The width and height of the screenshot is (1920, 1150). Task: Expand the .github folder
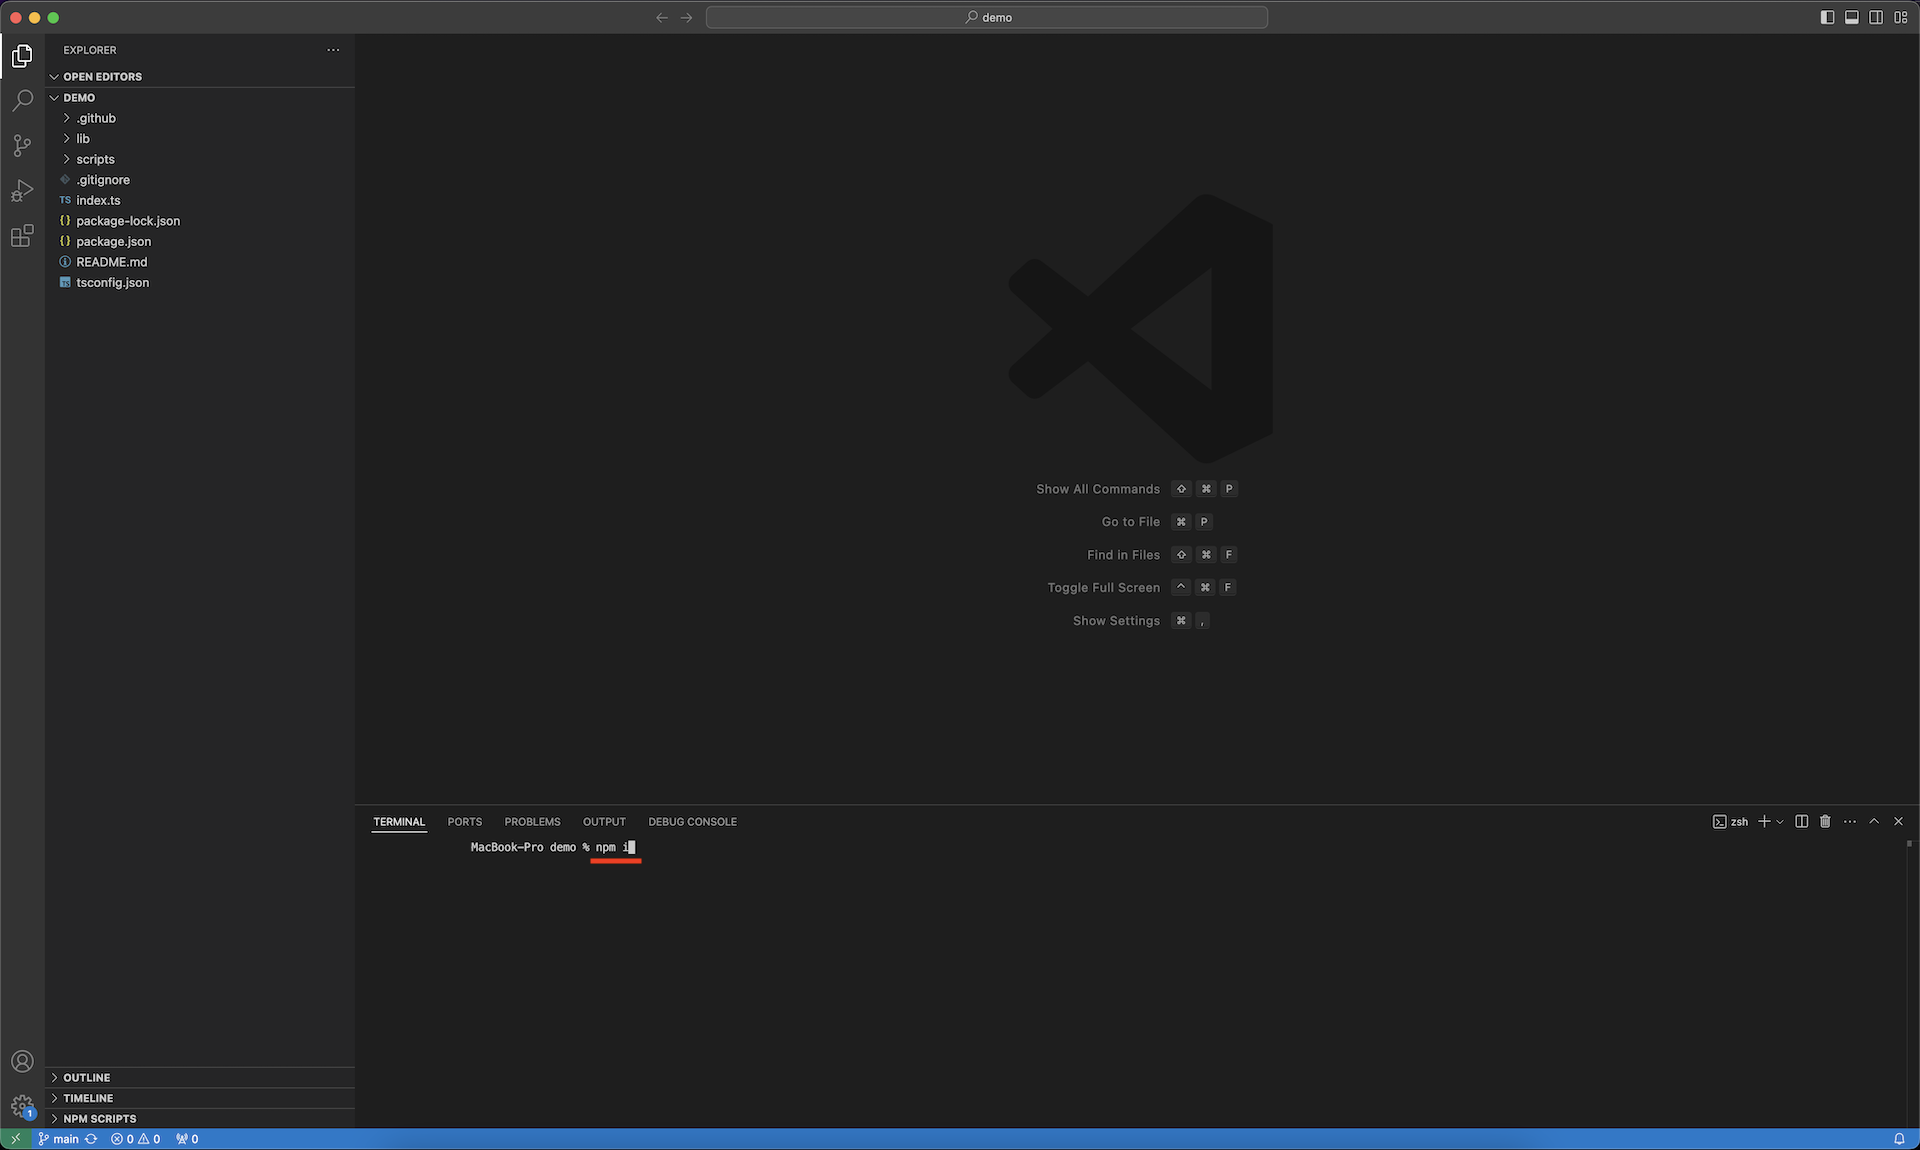pyautogui.click(x=96, y=118)
